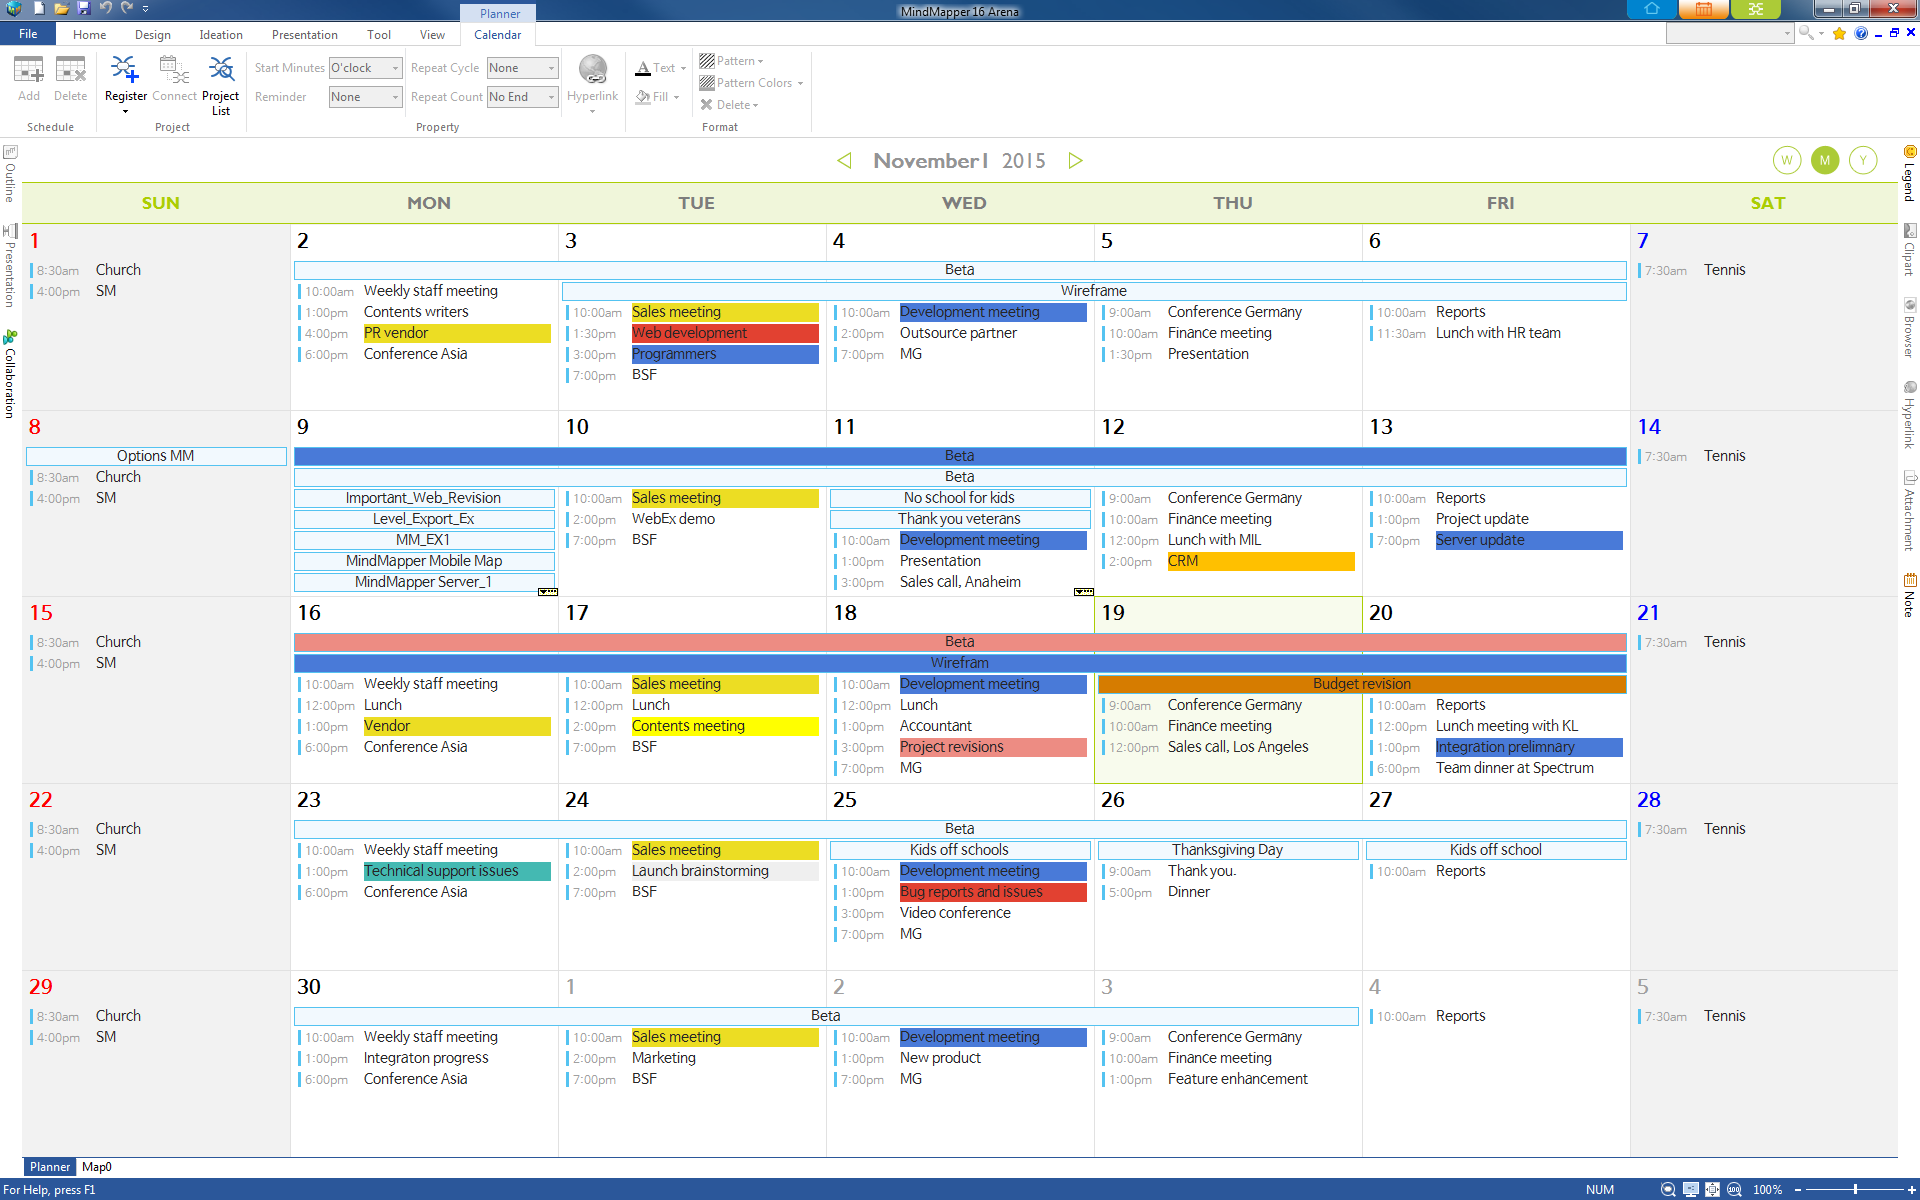
Task: Switch to the Design ribbon tab
Action: click(153, 35)
